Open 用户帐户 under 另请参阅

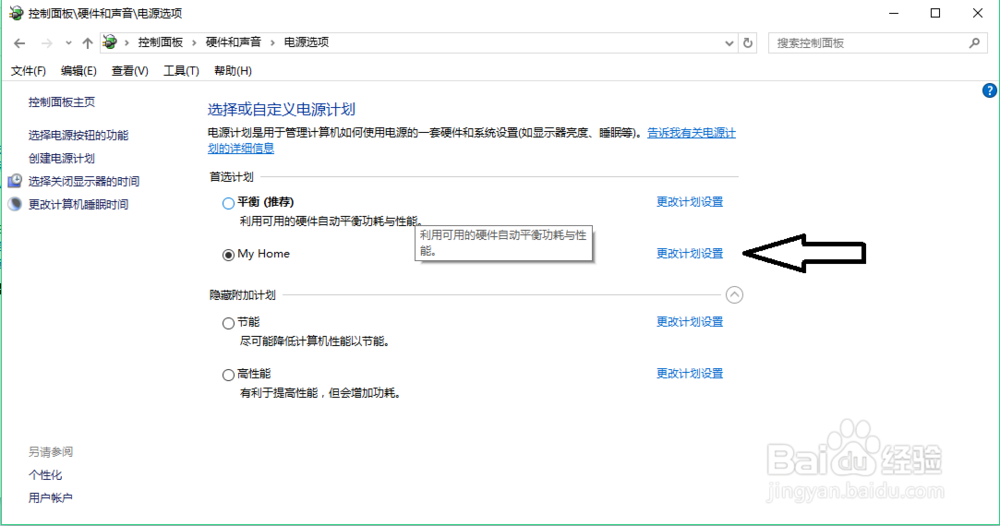click(50, 498)
